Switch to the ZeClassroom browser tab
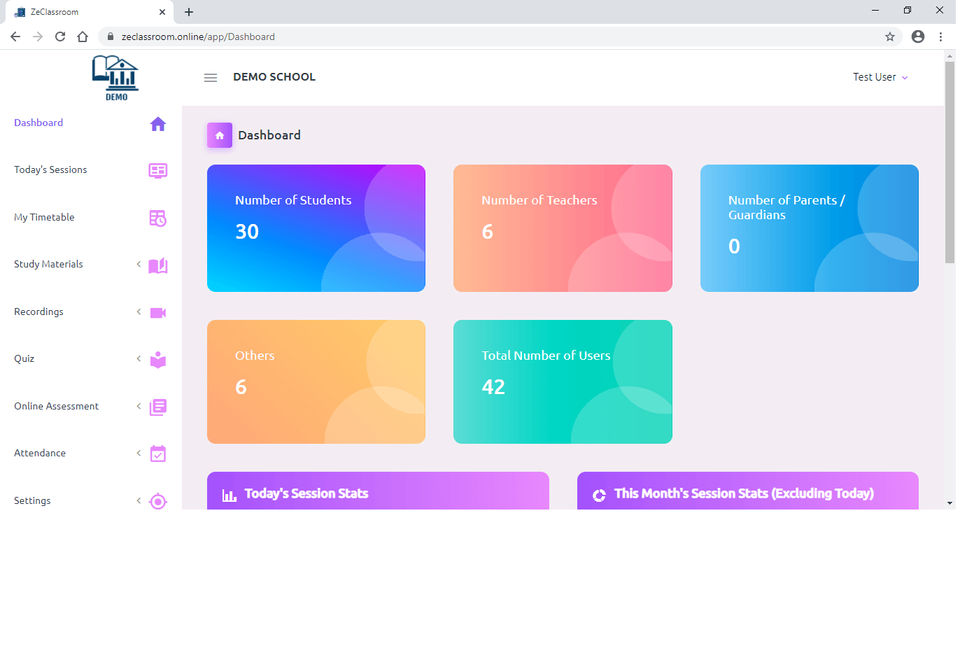 pos(89,12)
